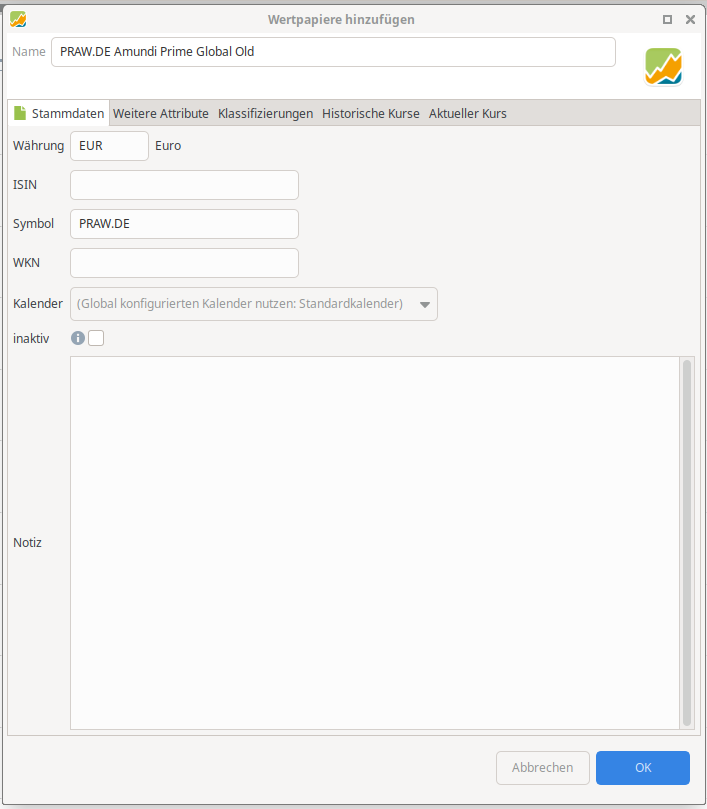Switch to the Weitere Attribute tab

pyautogui.click(x=160, y=114)
